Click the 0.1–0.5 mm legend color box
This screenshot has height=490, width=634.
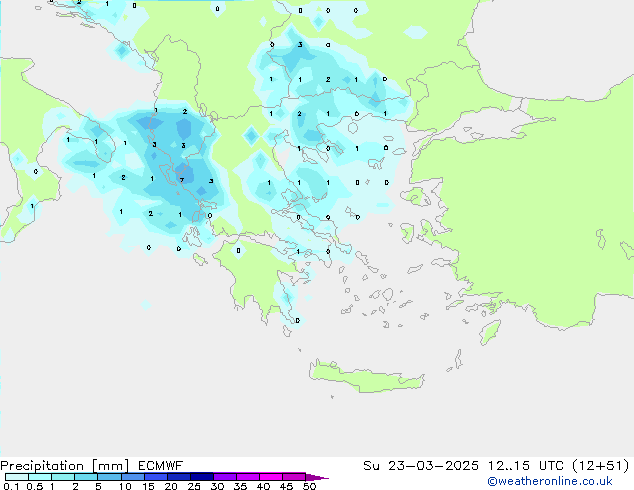click(17, 477)
